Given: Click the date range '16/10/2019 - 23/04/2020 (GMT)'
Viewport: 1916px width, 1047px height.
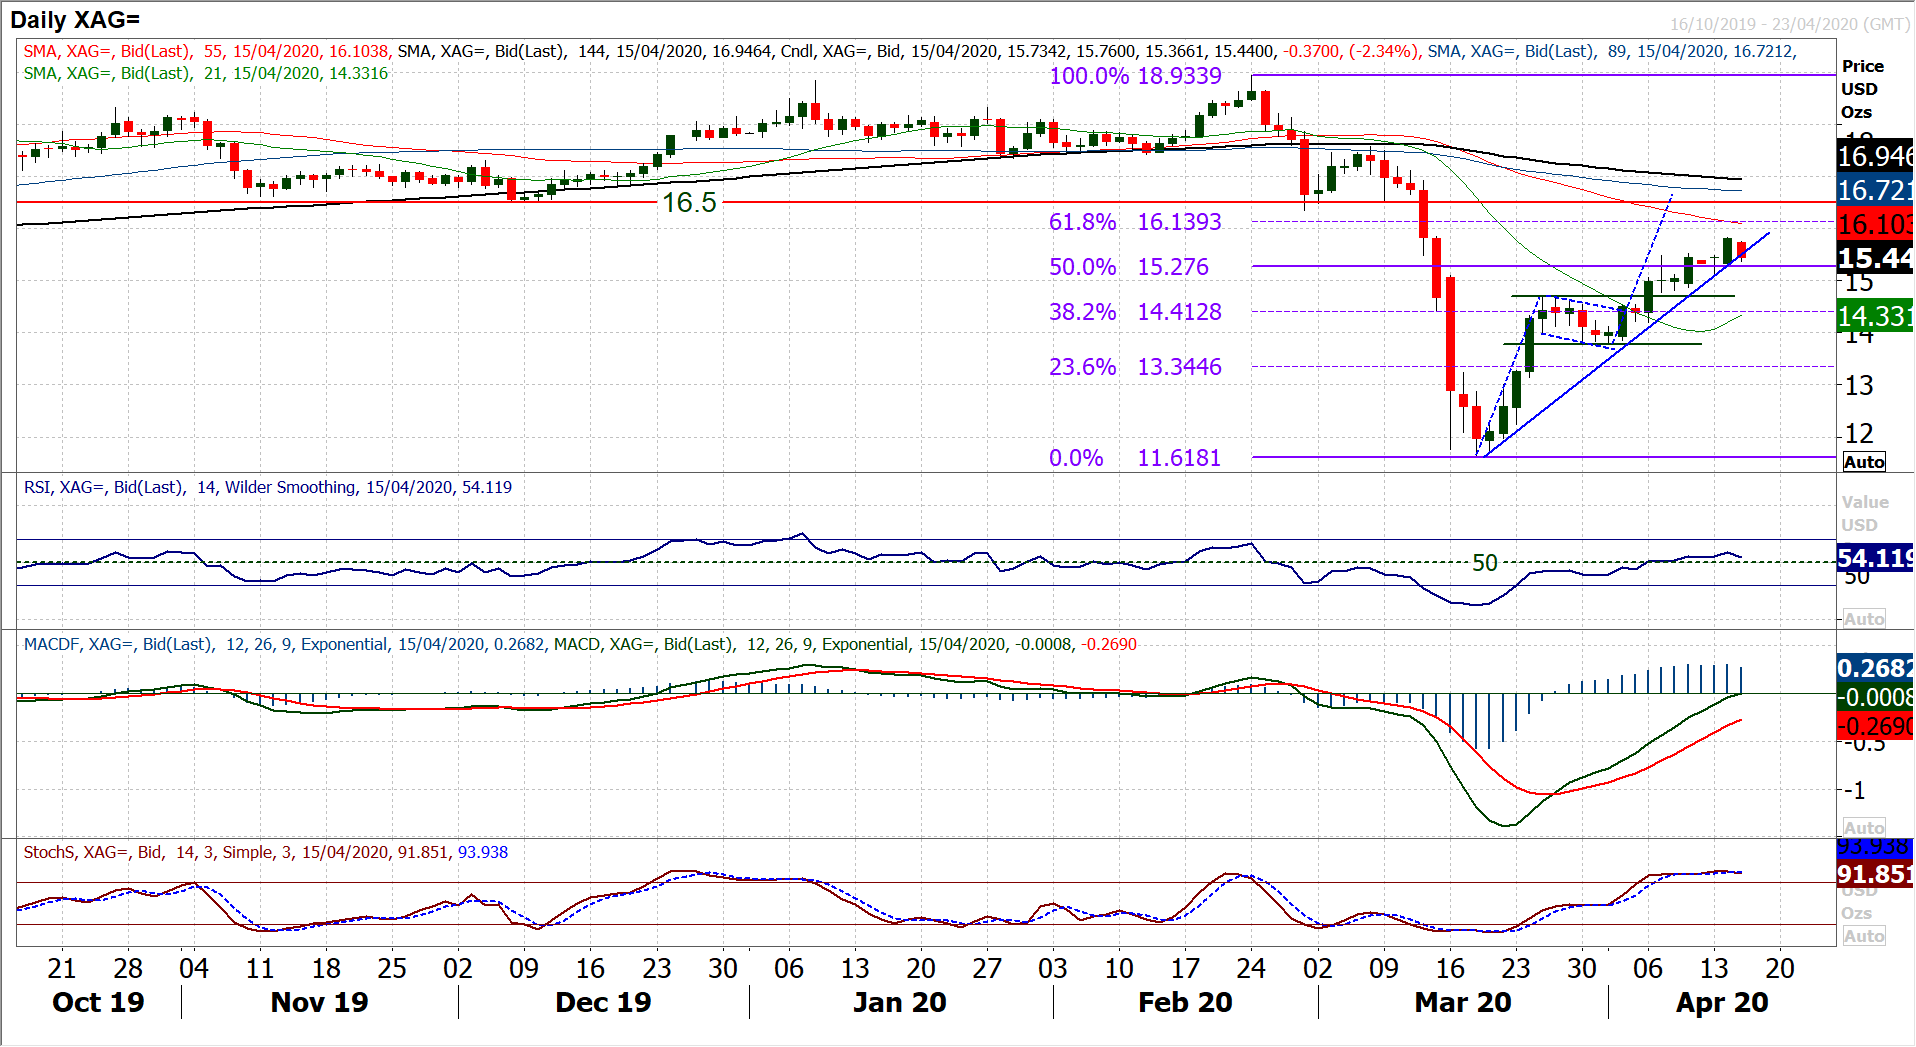Looking at the screenshot, I should (1788, 24).
